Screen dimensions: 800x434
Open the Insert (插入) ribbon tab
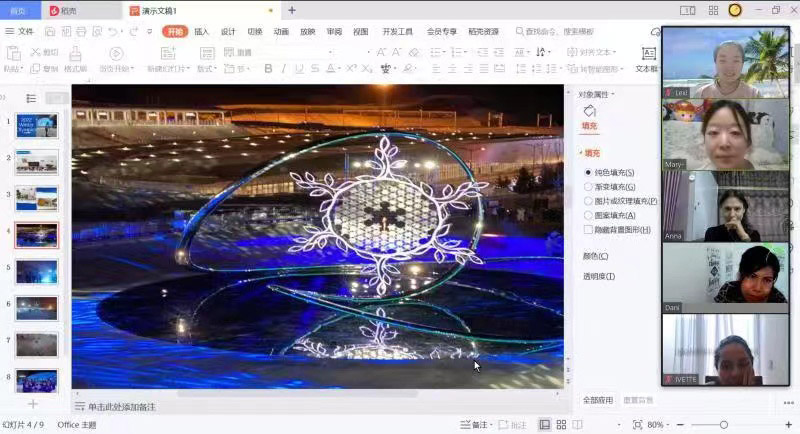coord(202,31)
